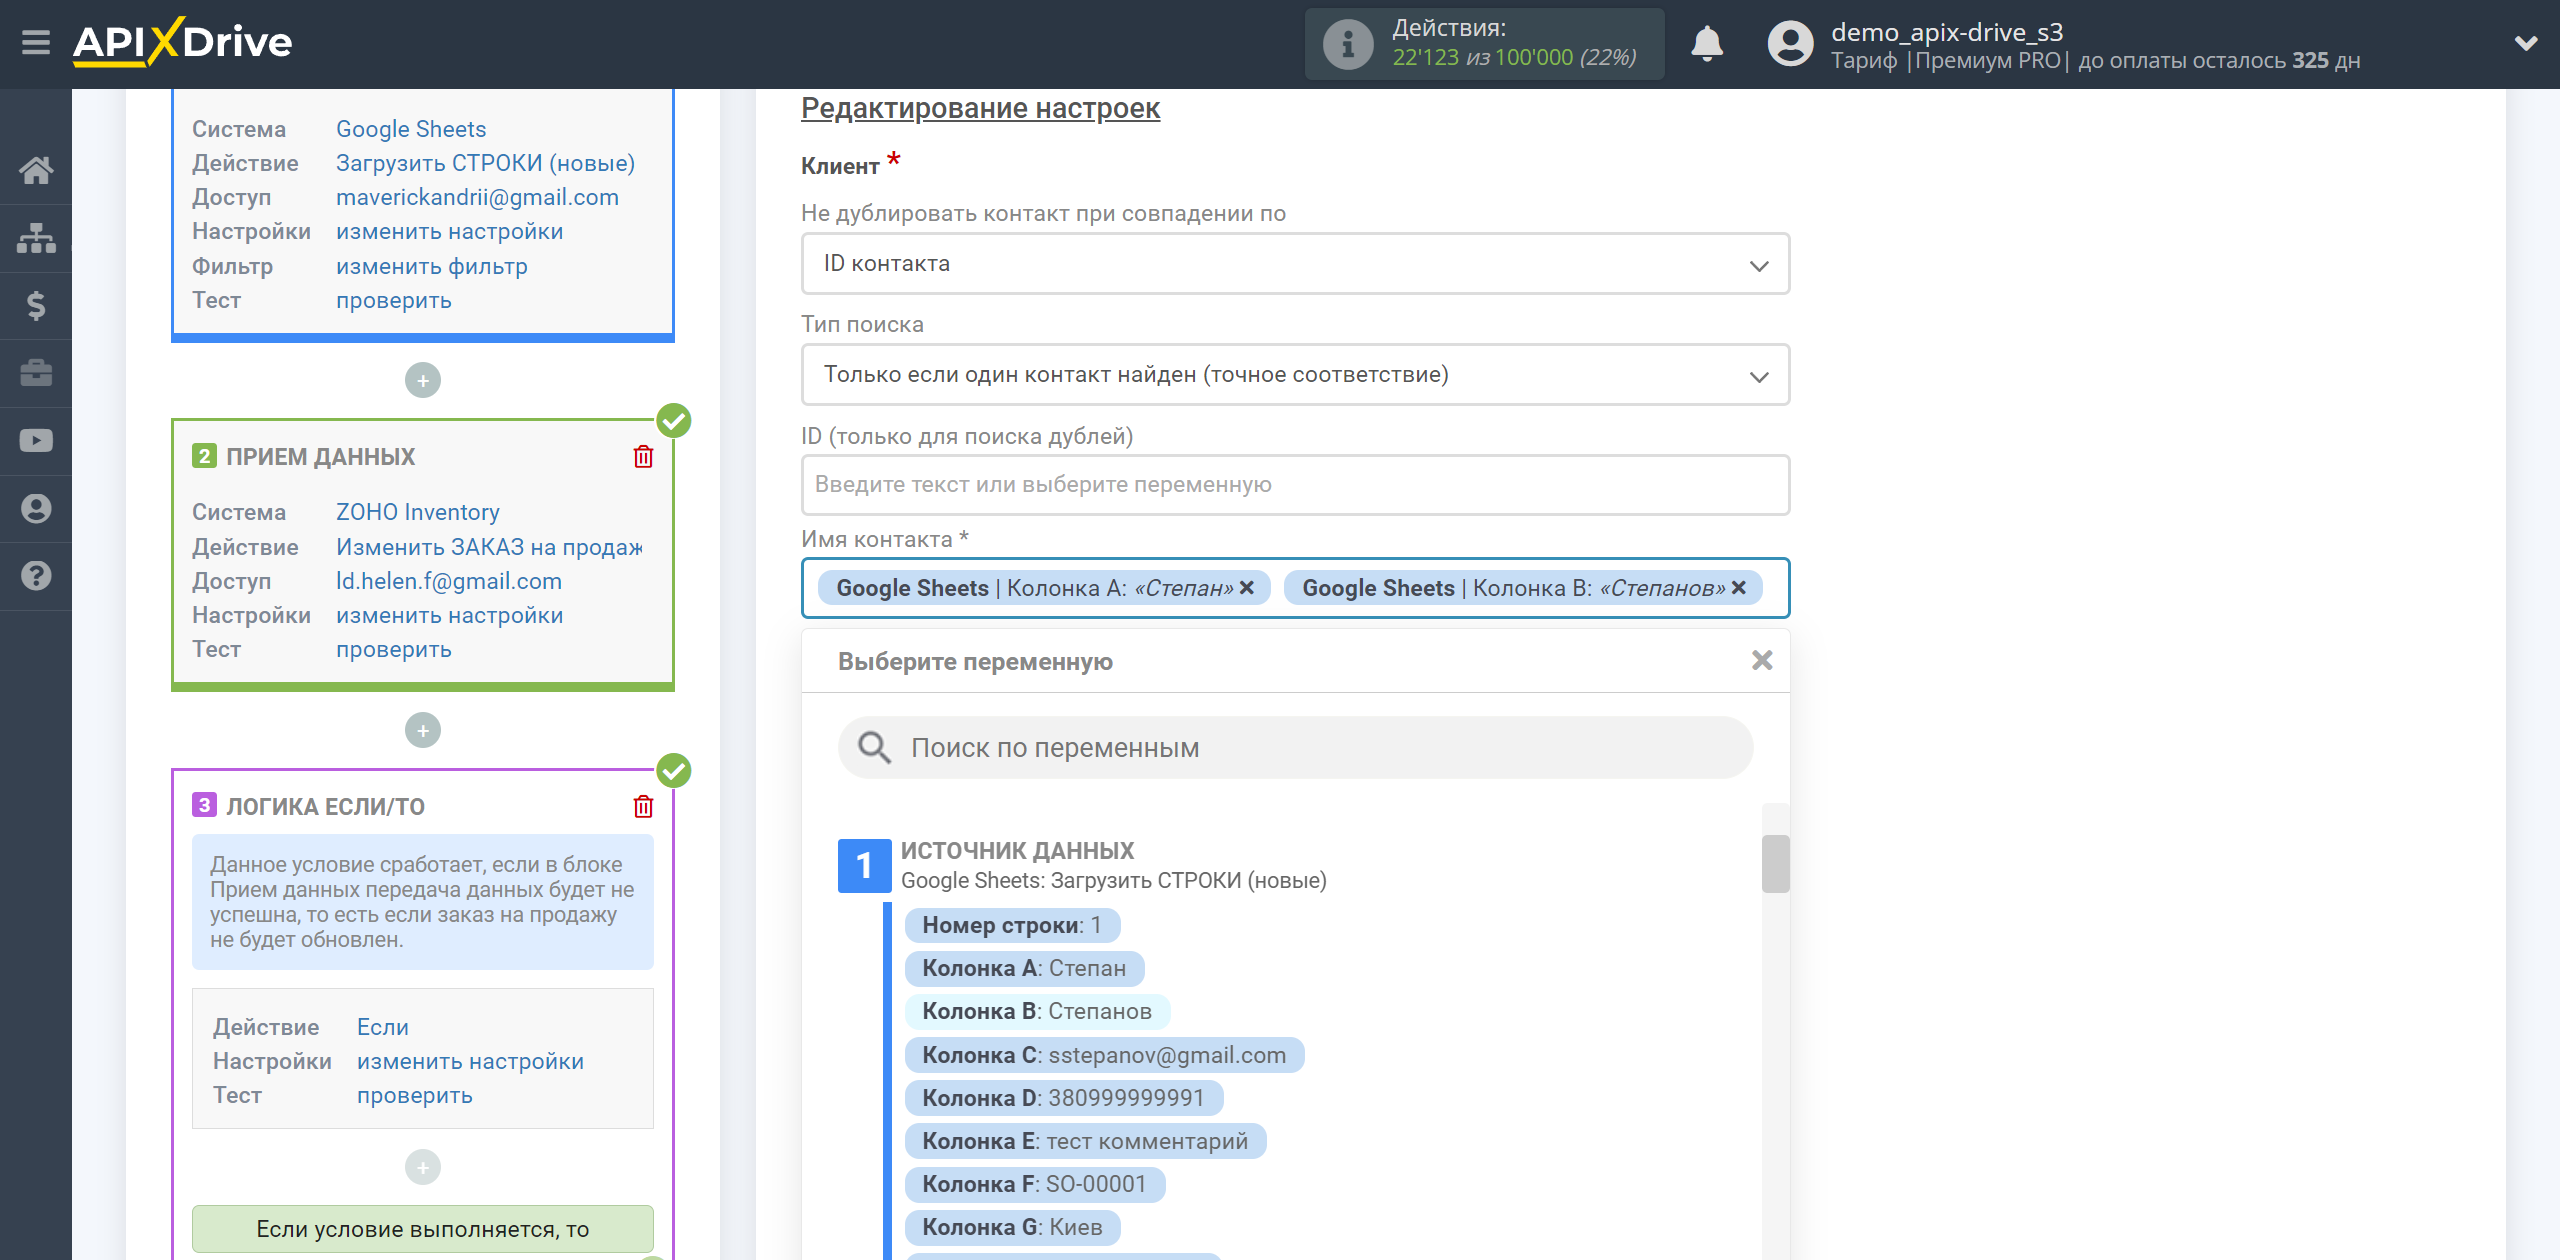Click the Если action link
Screen dimensions: 2560x1260
point(382,1027)
